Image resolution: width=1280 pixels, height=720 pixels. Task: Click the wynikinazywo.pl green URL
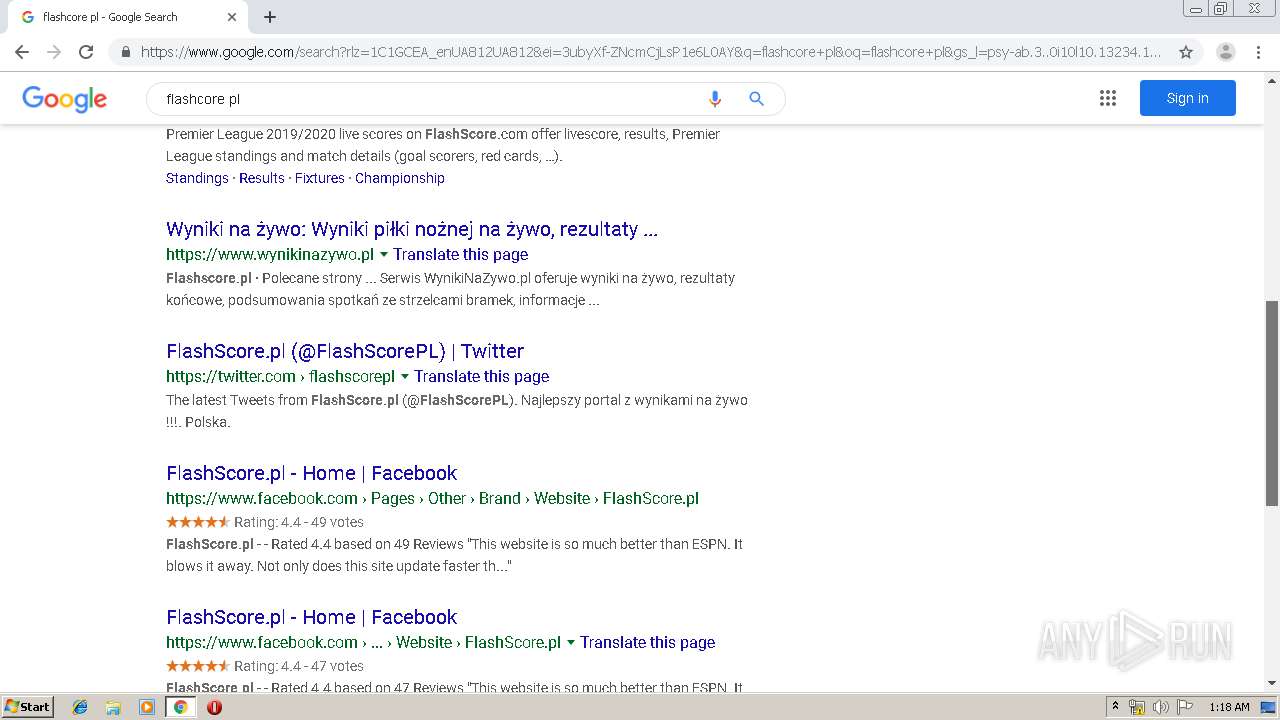point(270,254)
